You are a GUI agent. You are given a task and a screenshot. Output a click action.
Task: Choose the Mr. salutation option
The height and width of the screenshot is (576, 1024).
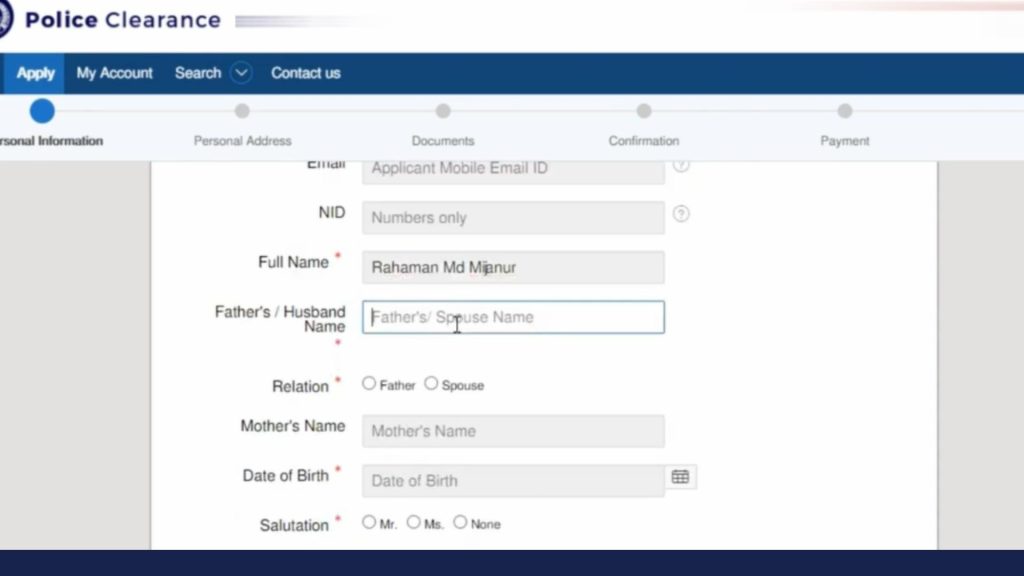click(369, 522)
